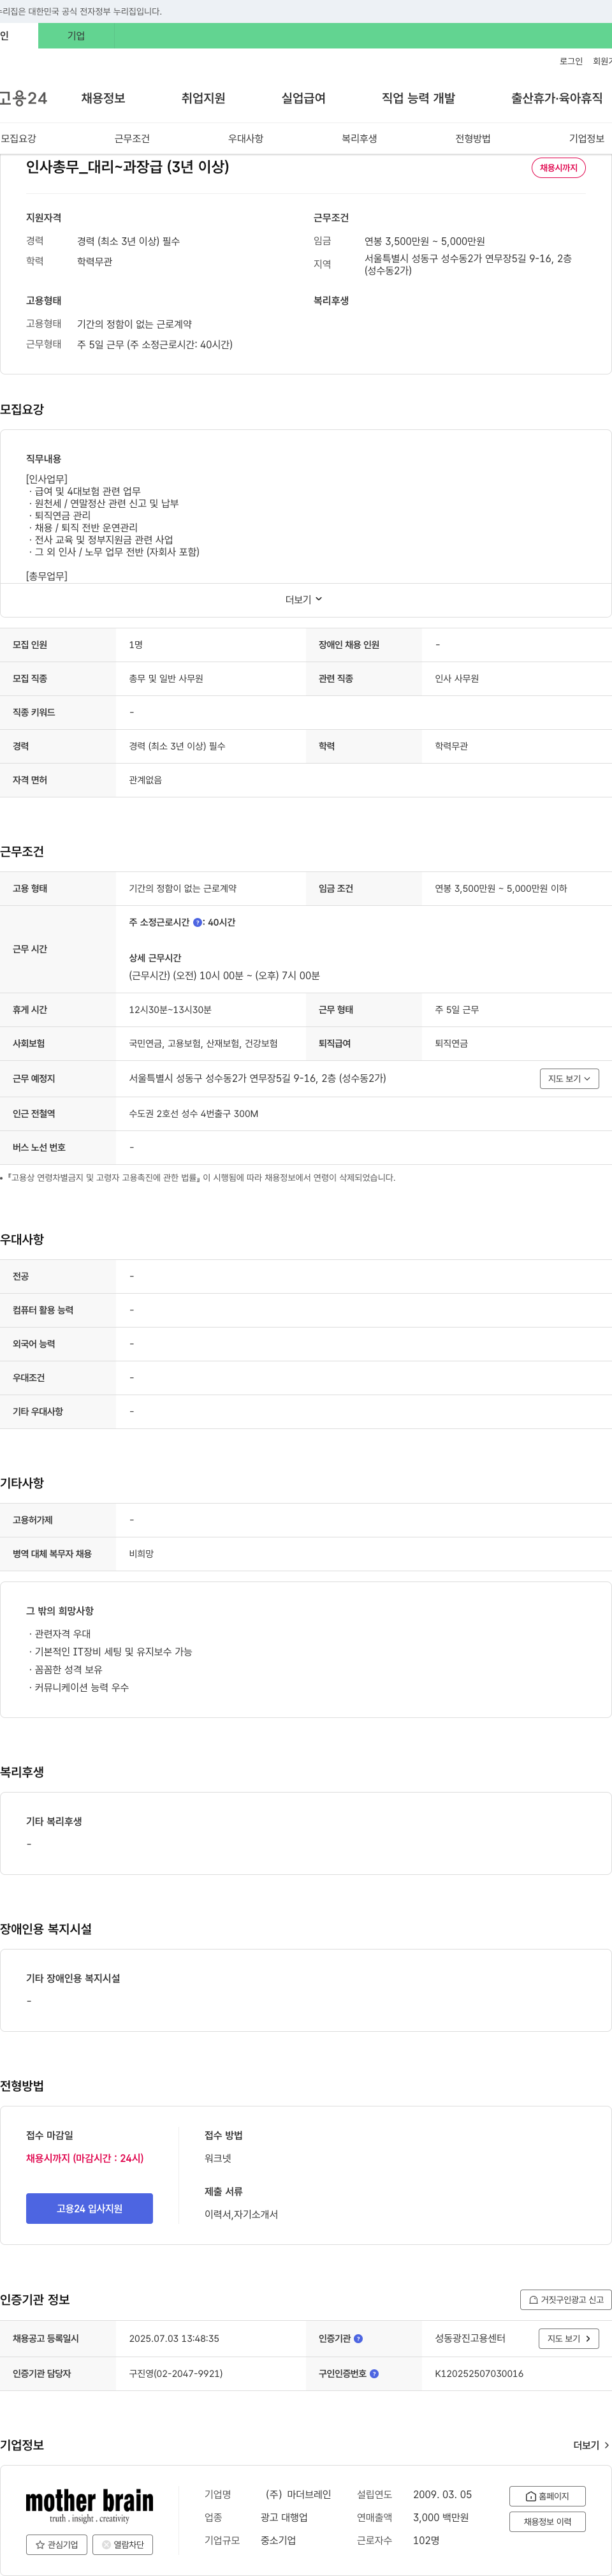Click the help icon next to 인증기관

click(x=358, y=2339)
